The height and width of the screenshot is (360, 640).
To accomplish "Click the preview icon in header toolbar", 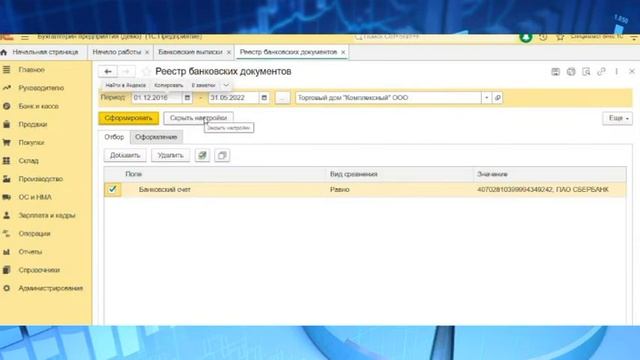I will [x=586, y=72].
